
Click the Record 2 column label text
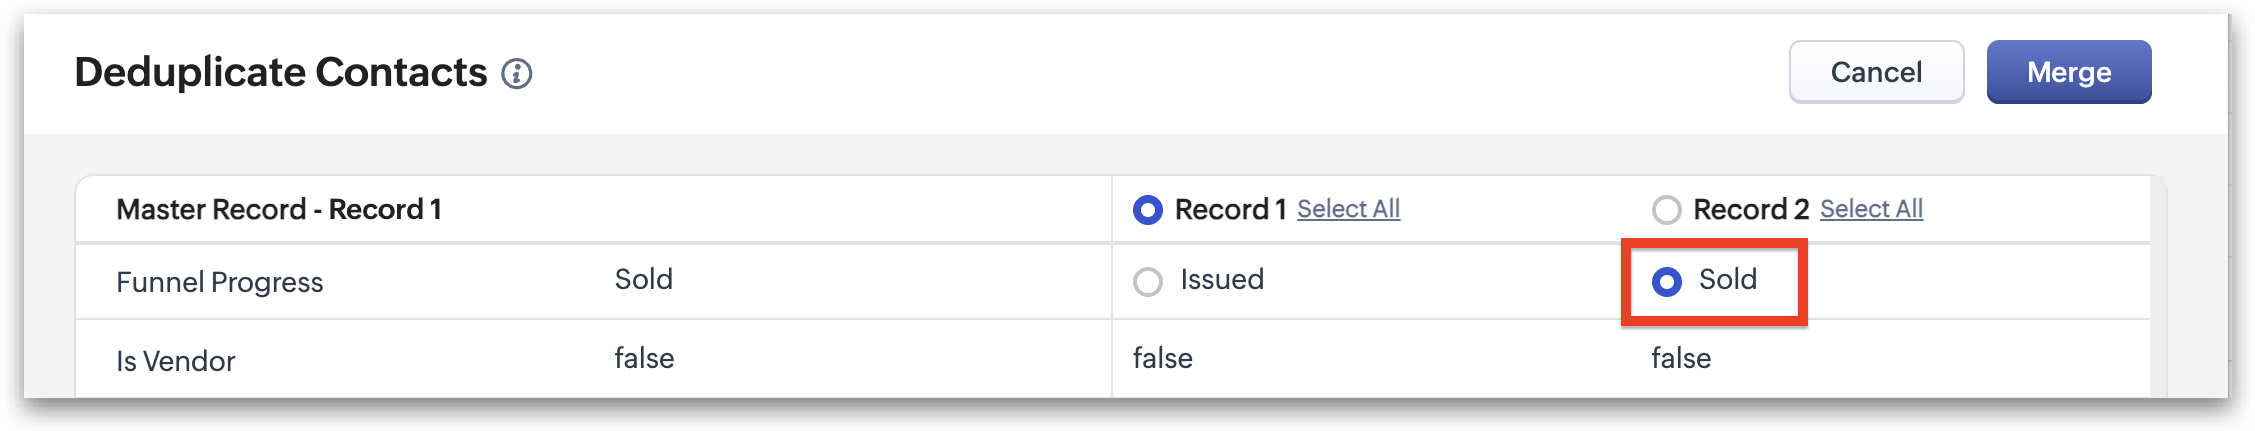(1750, 210)
